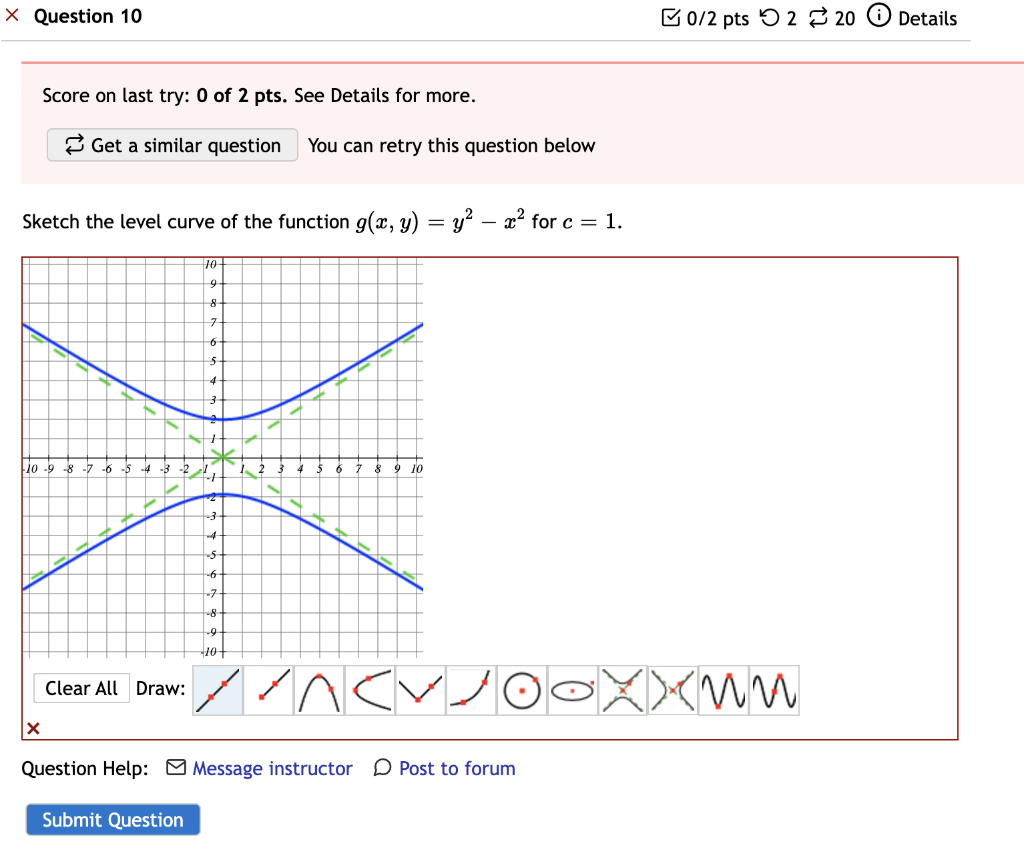The height and width of the screenshot is (856, 1024).
Task: Select the sine wave drawing tool
Action: [x=724, y=690]
